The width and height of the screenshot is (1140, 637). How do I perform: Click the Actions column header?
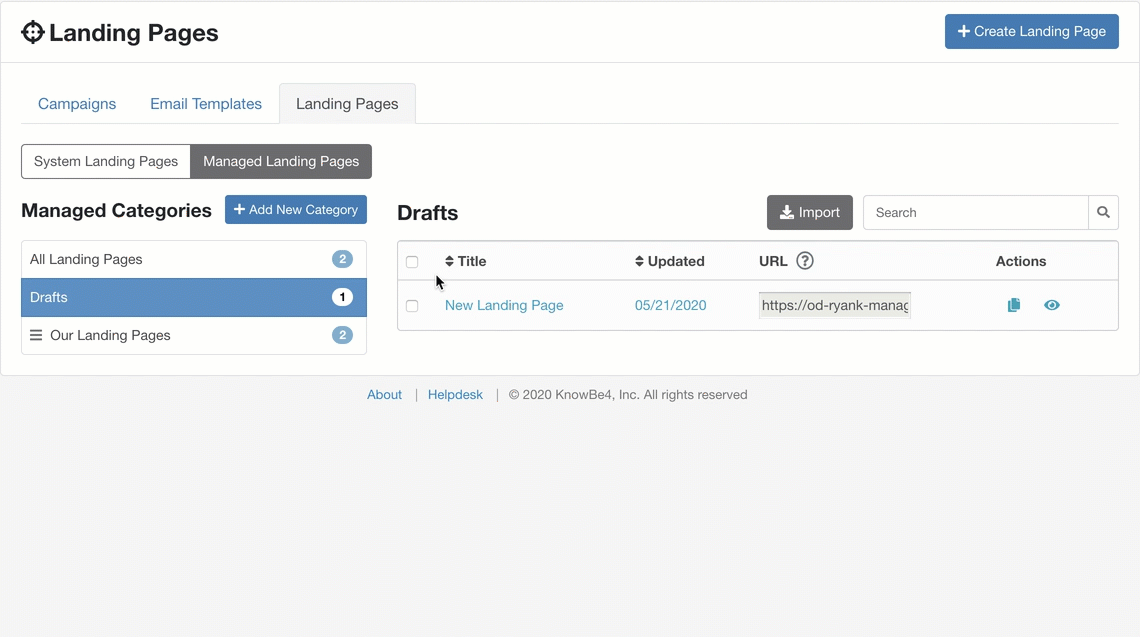coord(1021,261)
